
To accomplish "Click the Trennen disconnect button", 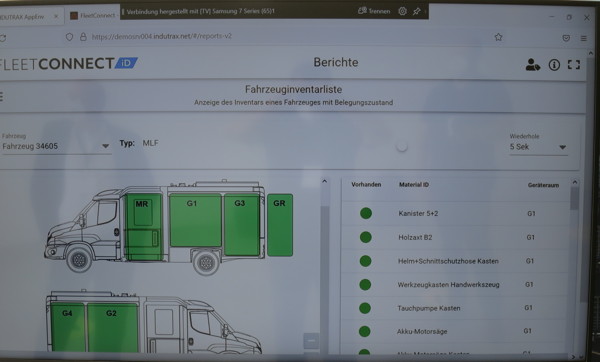I will click(x=373, y=11).
